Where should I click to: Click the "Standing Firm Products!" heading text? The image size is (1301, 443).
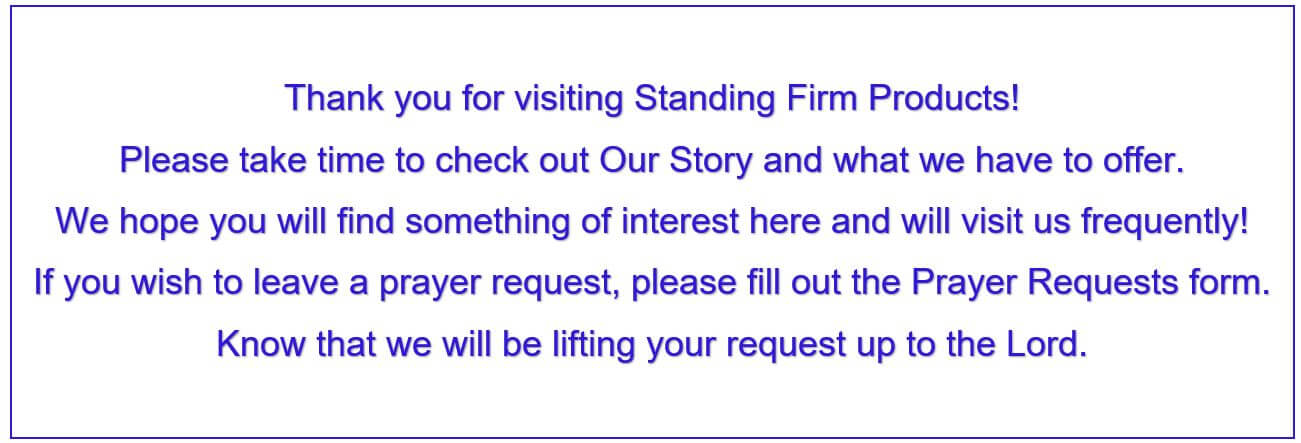pyautogui.click(x=828, y=99)
